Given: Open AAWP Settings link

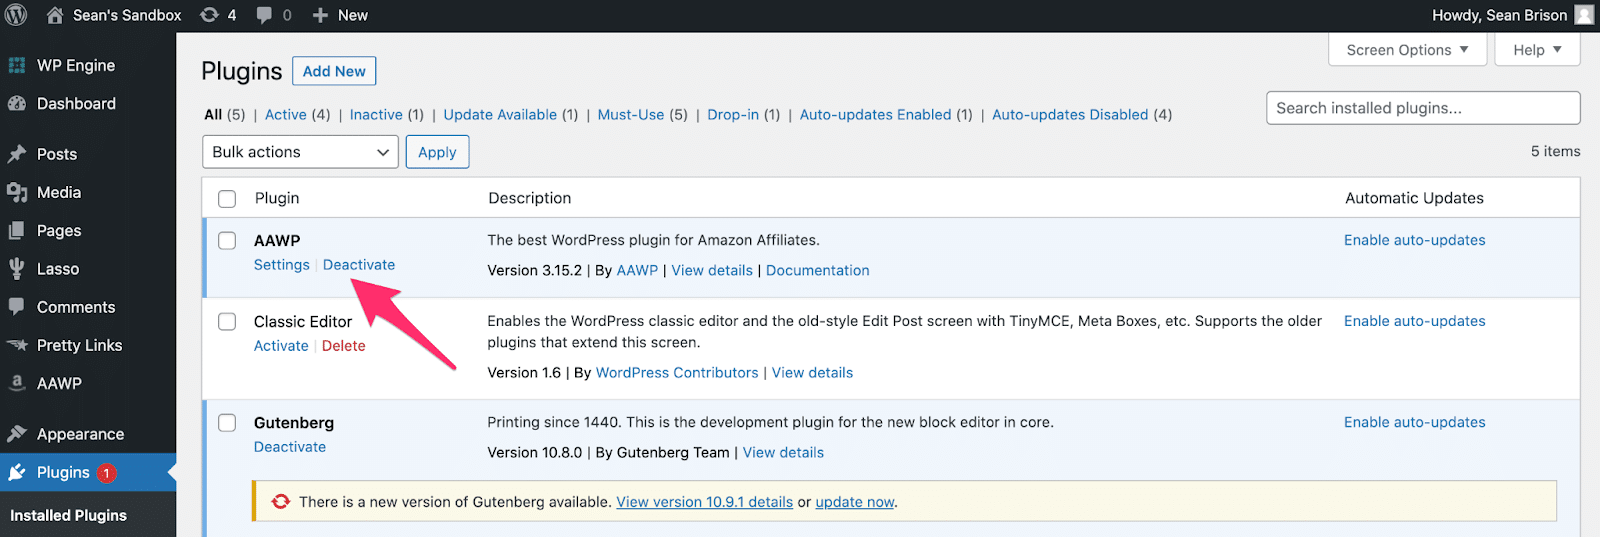Looking at the screenshot, I should 282,265.
